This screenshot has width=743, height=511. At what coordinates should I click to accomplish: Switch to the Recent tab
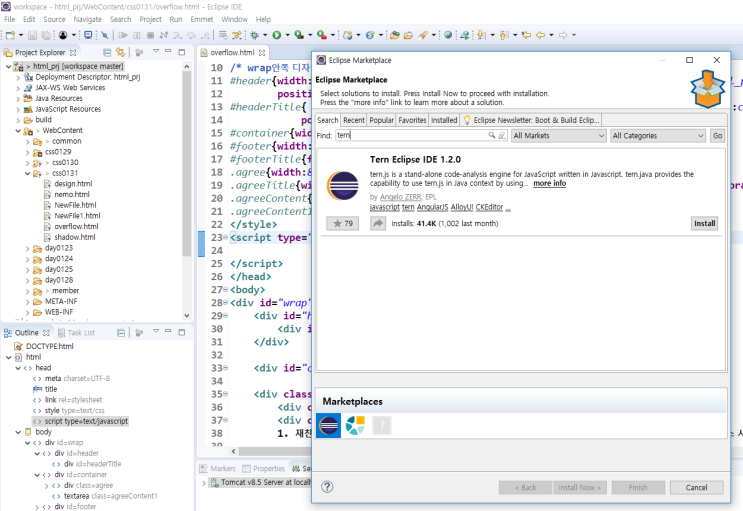354,120
